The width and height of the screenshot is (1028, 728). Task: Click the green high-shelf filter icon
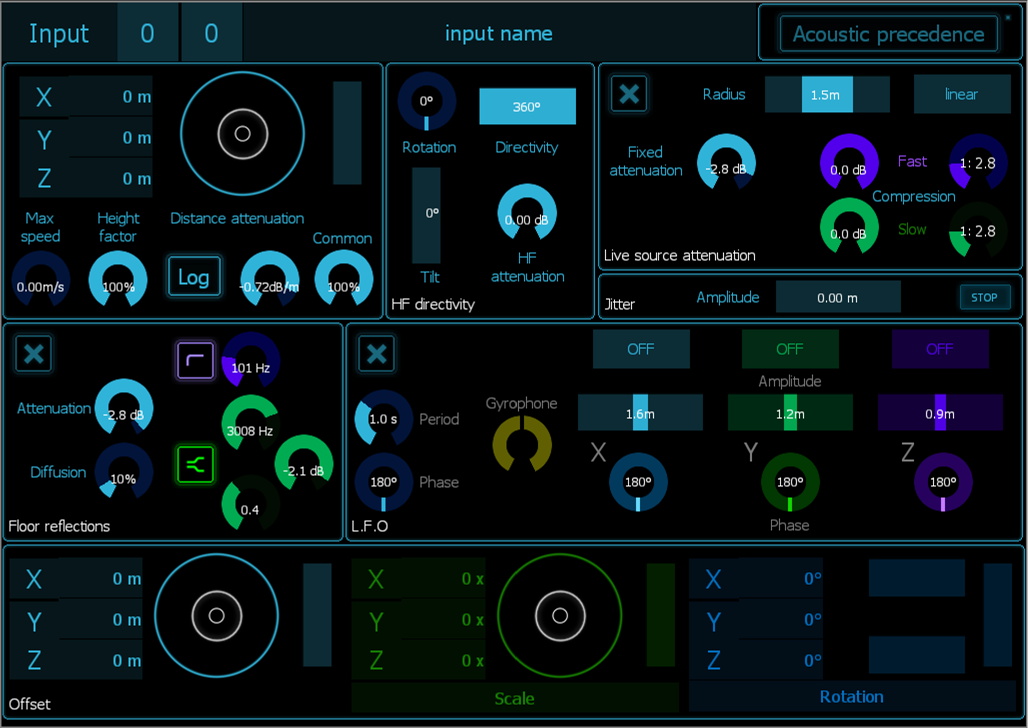tap(195, 464)
